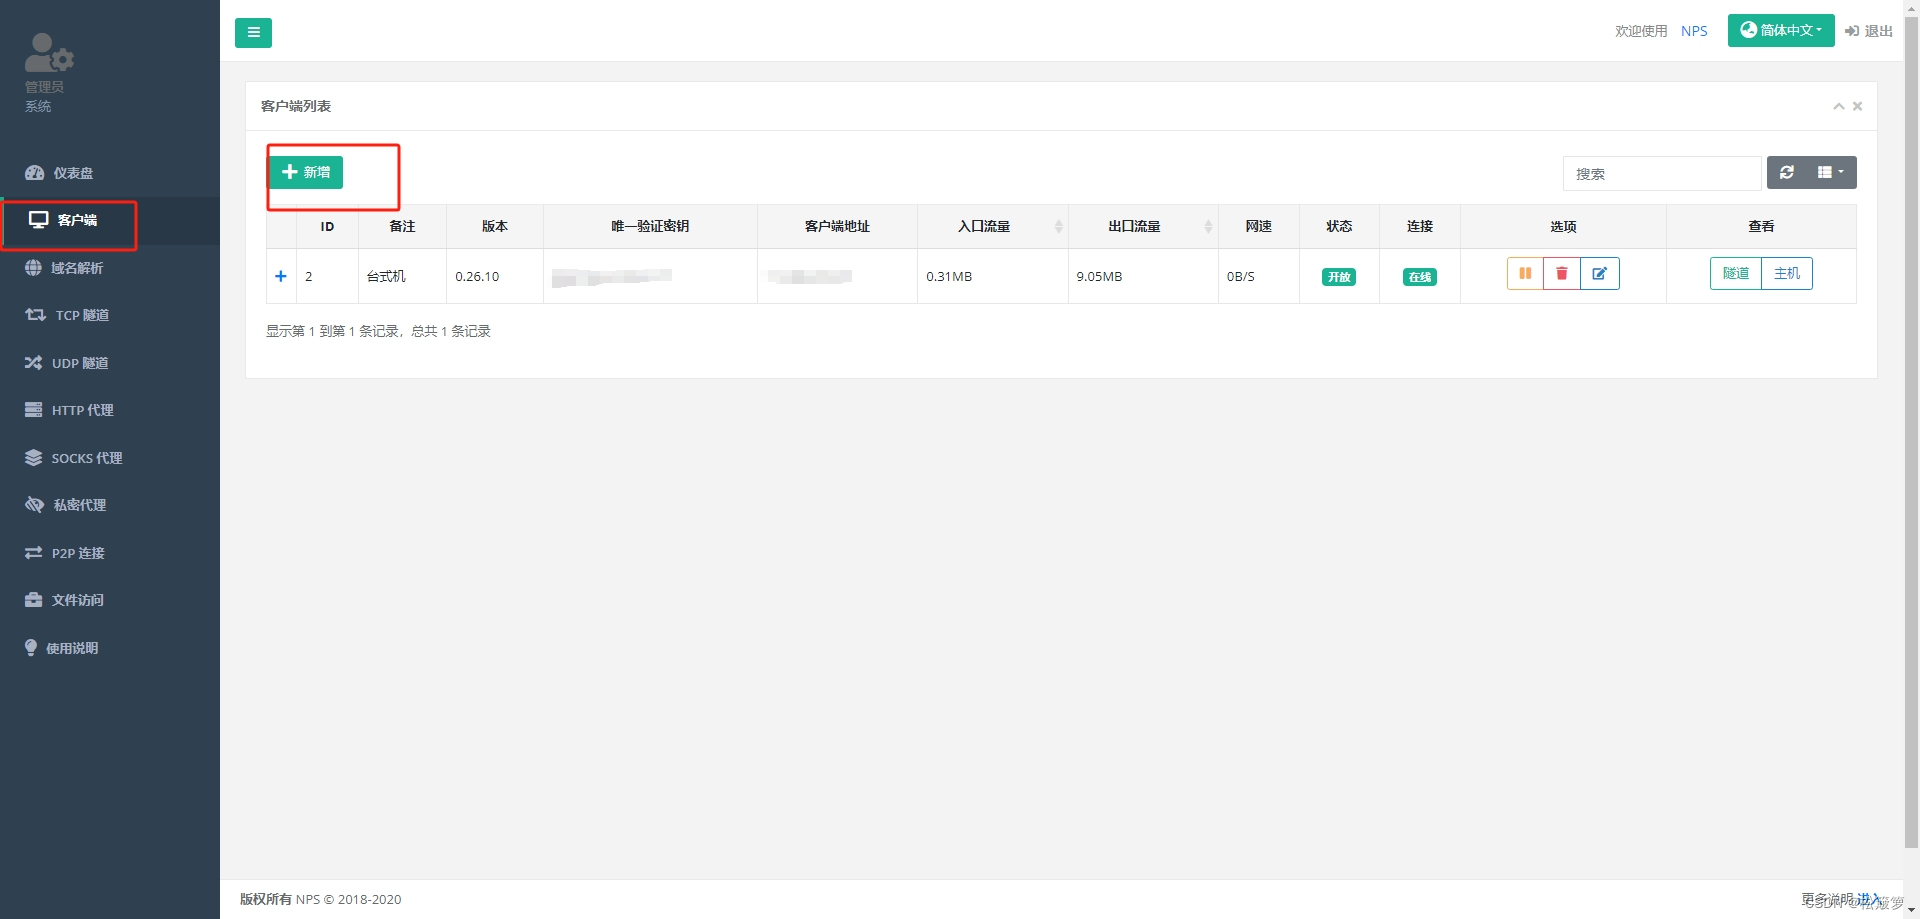The height and width of the screenshot is (919, 1920).
Task: Refresh the client list table
Action: click(x=1787, y=172)
